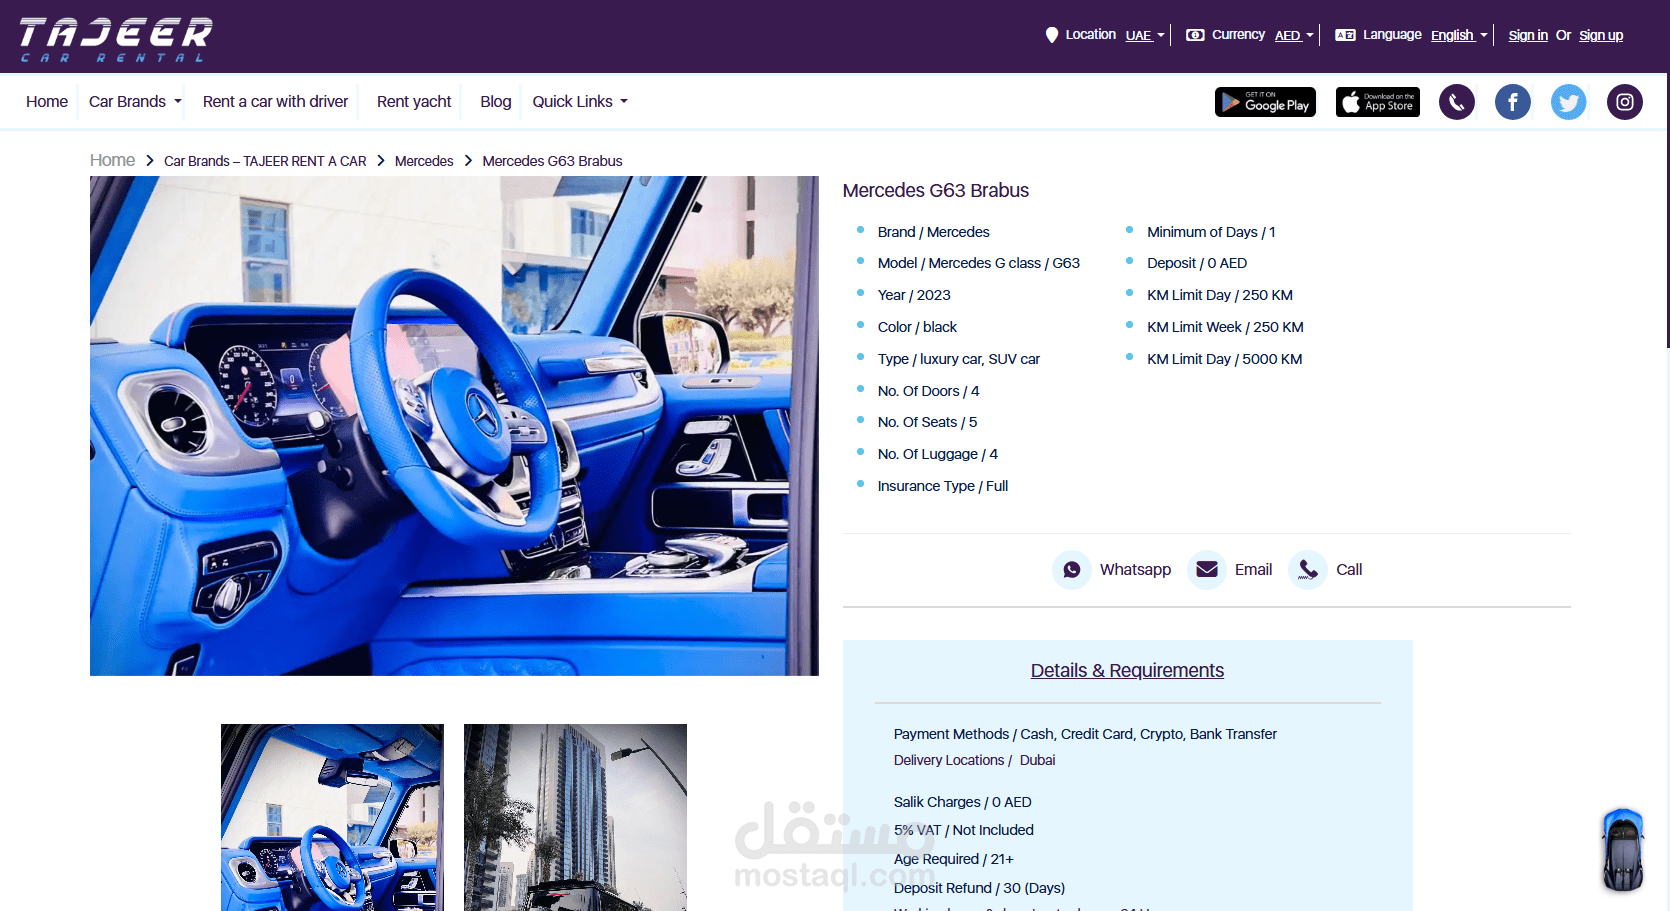
Task: Click the currency banknote icon
Action: pos(1195,35)
